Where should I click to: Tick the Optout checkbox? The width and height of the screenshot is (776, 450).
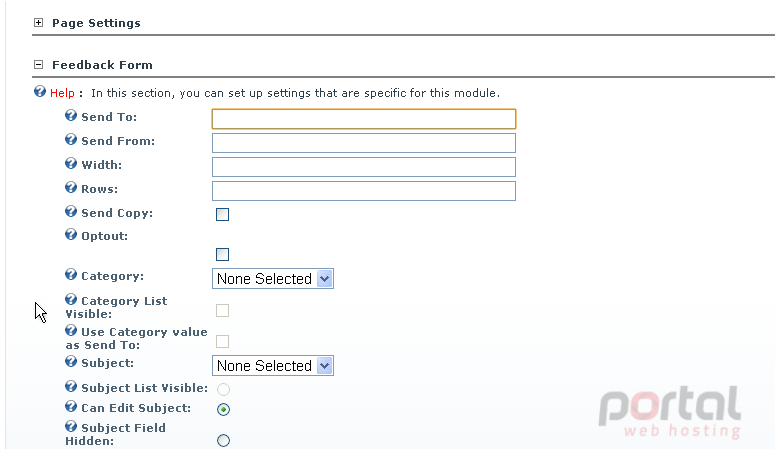click(x=222, y=254)
